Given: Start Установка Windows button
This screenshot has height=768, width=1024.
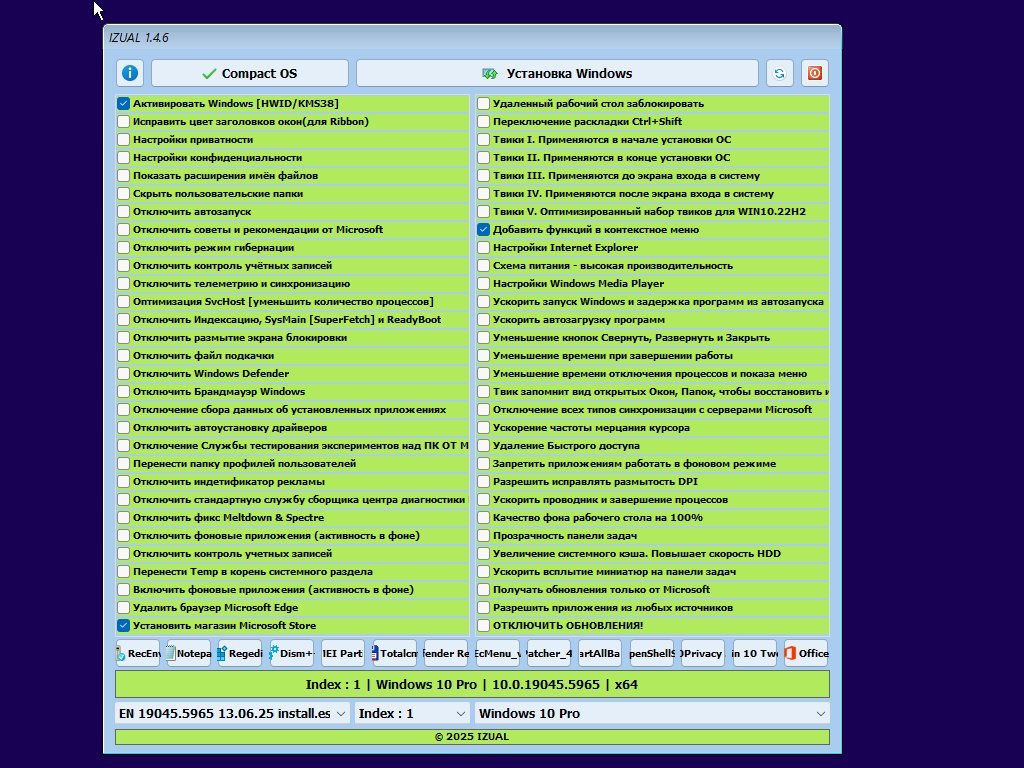Looking at the screenshot, I should click(557, 73).
